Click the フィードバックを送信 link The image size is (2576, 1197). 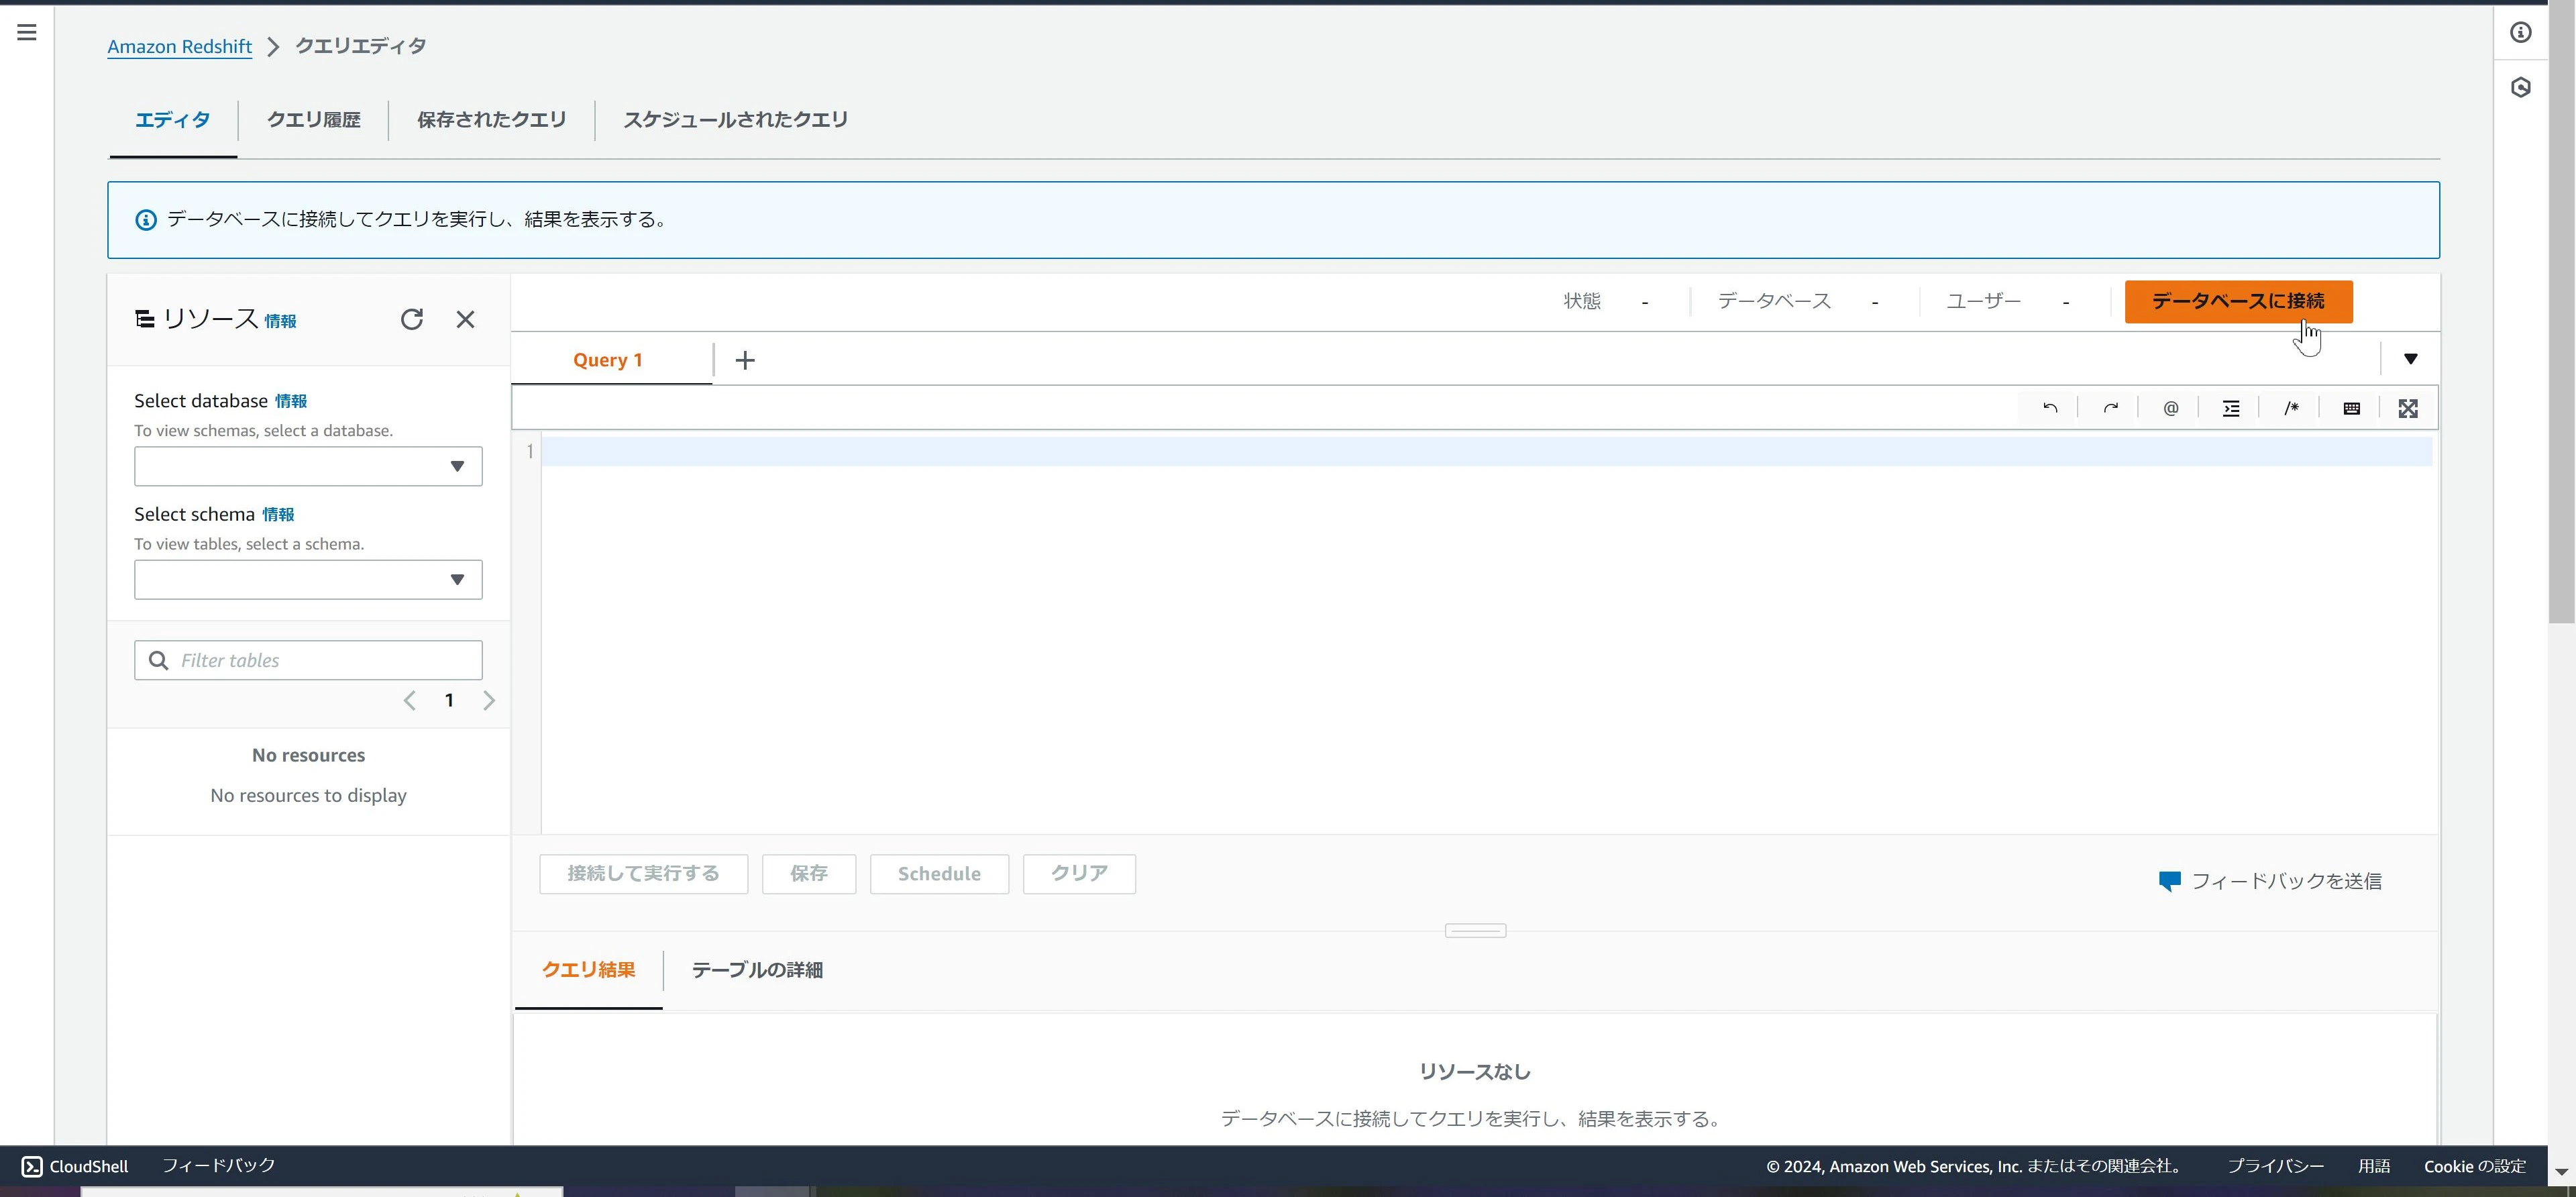[x=2286, y=881]
